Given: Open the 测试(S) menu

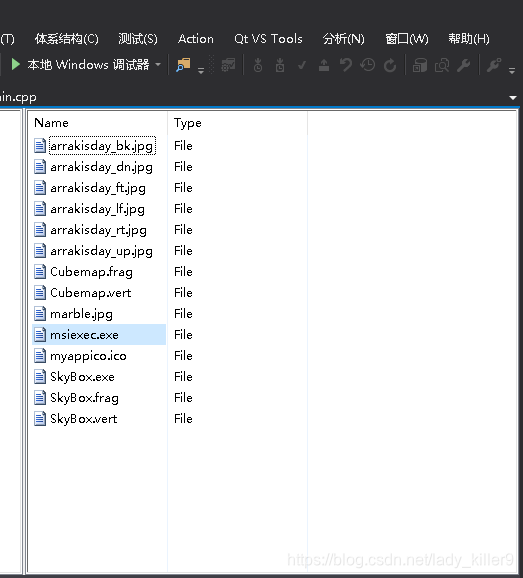Looking at the screenshot, I should pos(138,39).
